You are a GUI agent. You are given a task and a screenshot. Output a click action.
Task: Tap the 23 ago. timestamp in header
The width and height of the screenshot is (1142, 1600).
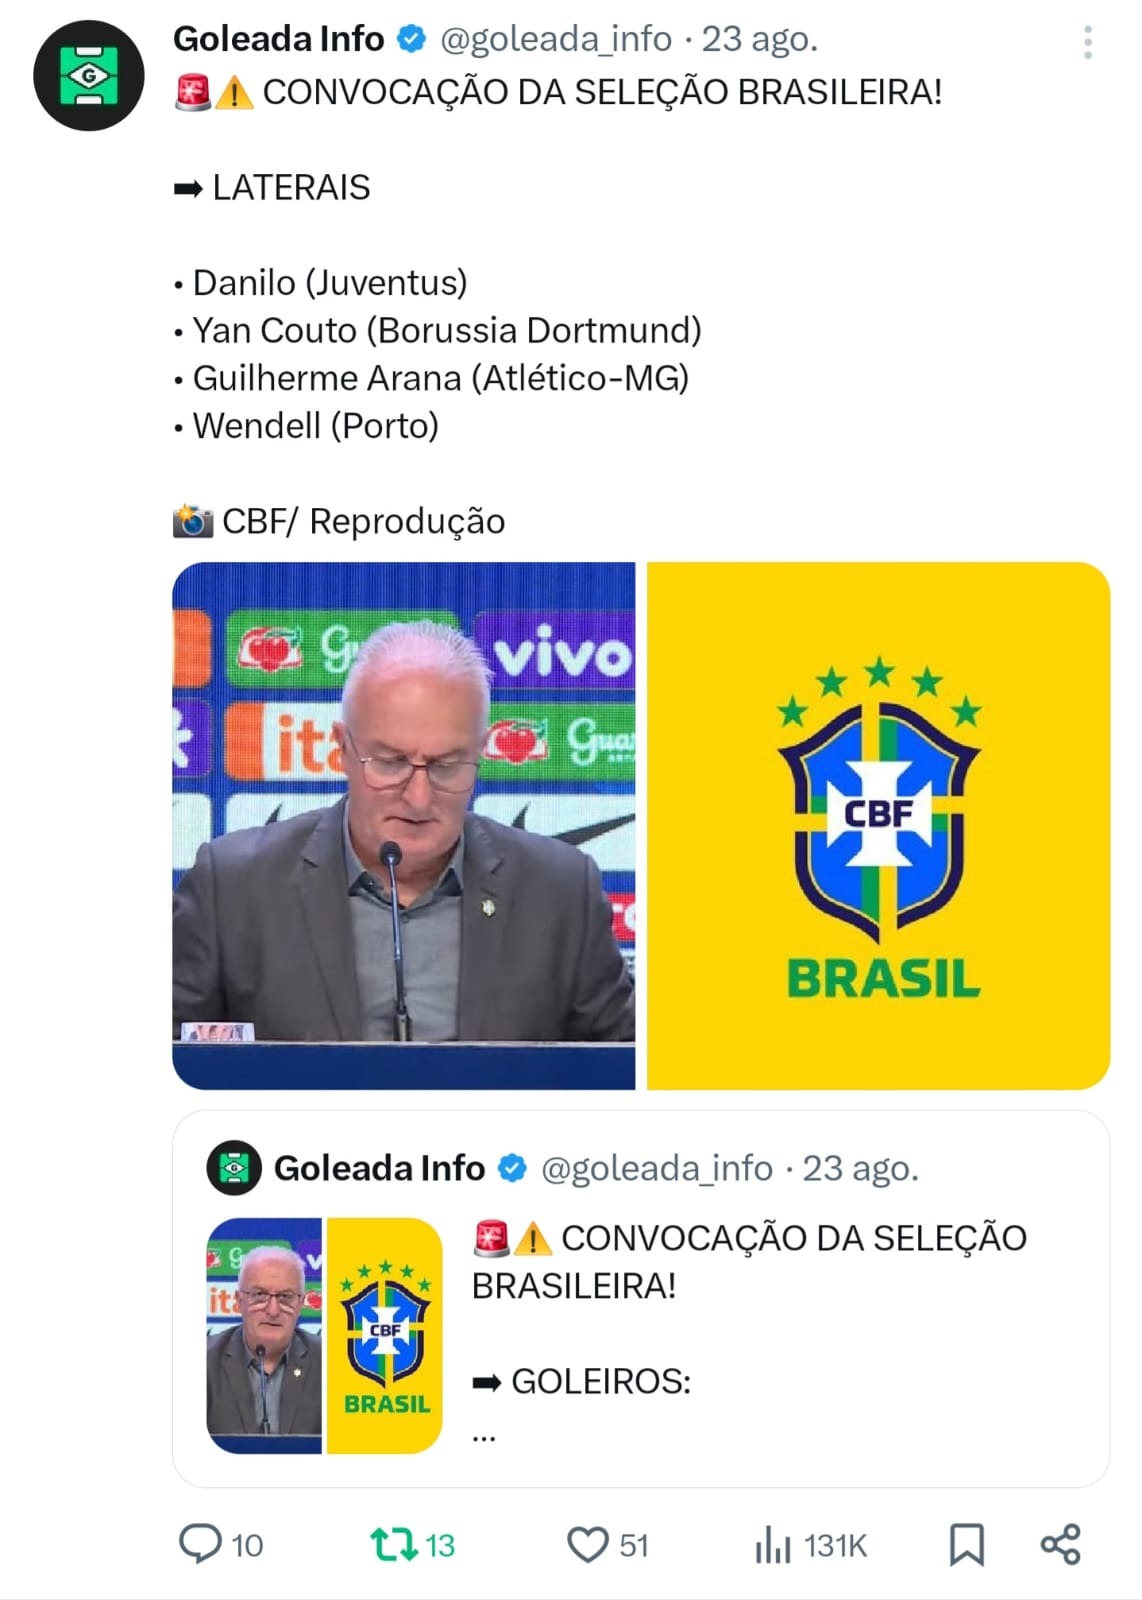click(760, 39)
